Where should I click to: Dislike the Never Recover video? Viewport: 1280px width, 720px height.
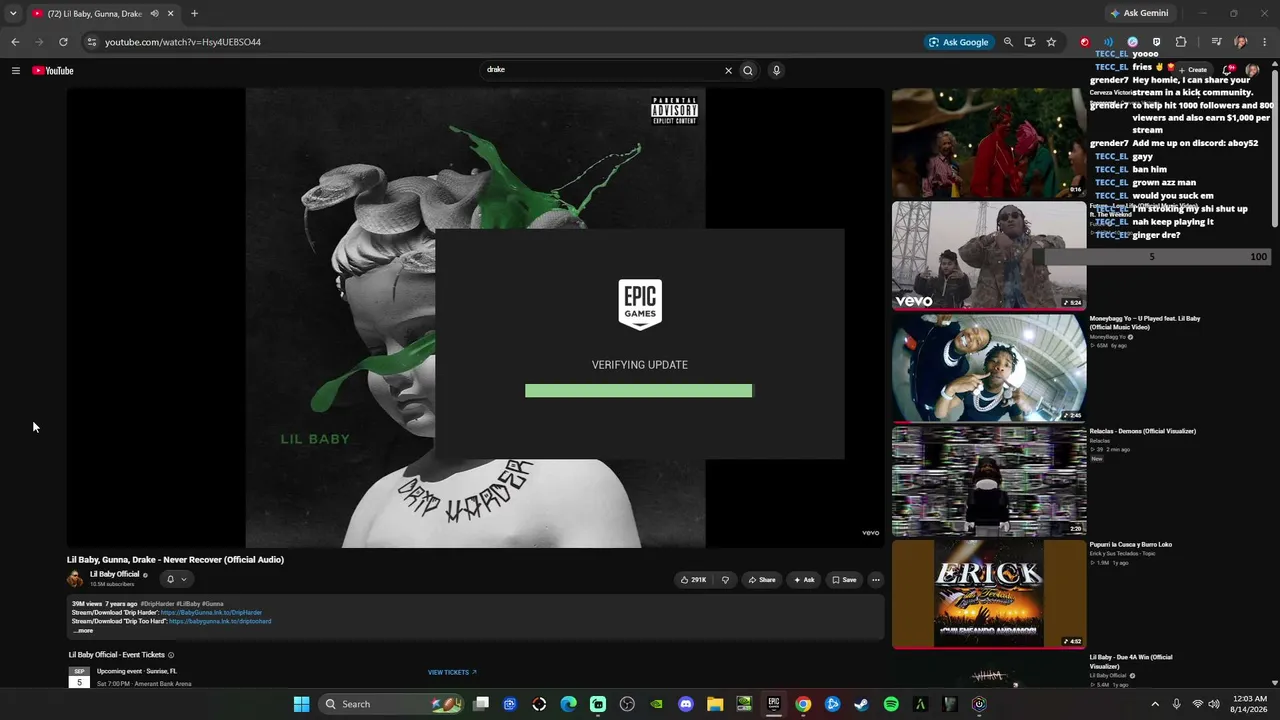725,580
